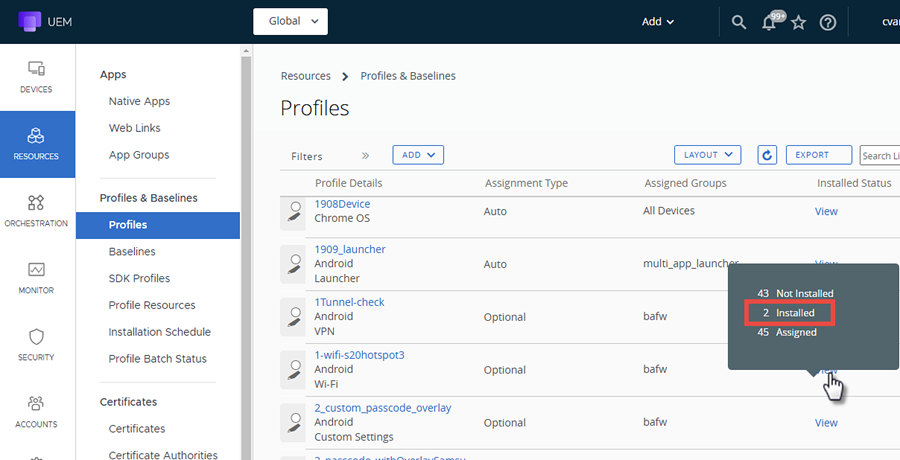Click edit icon for 1-wifi-s20hotspot3 row
The width and height of the screenshot is (900, 460).
(x=294, y=370)
